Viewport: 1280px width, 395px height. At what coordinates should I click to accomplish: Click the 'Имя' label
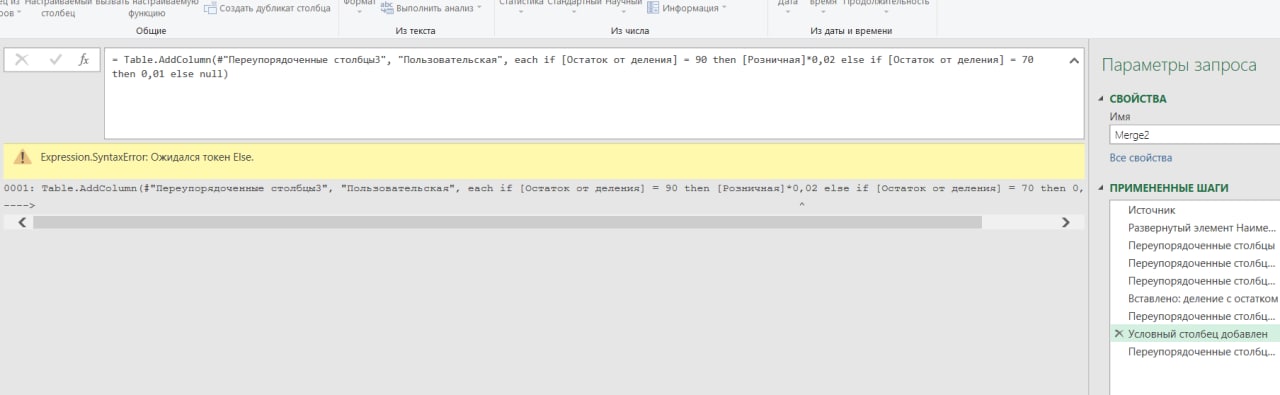point(1120,117)
